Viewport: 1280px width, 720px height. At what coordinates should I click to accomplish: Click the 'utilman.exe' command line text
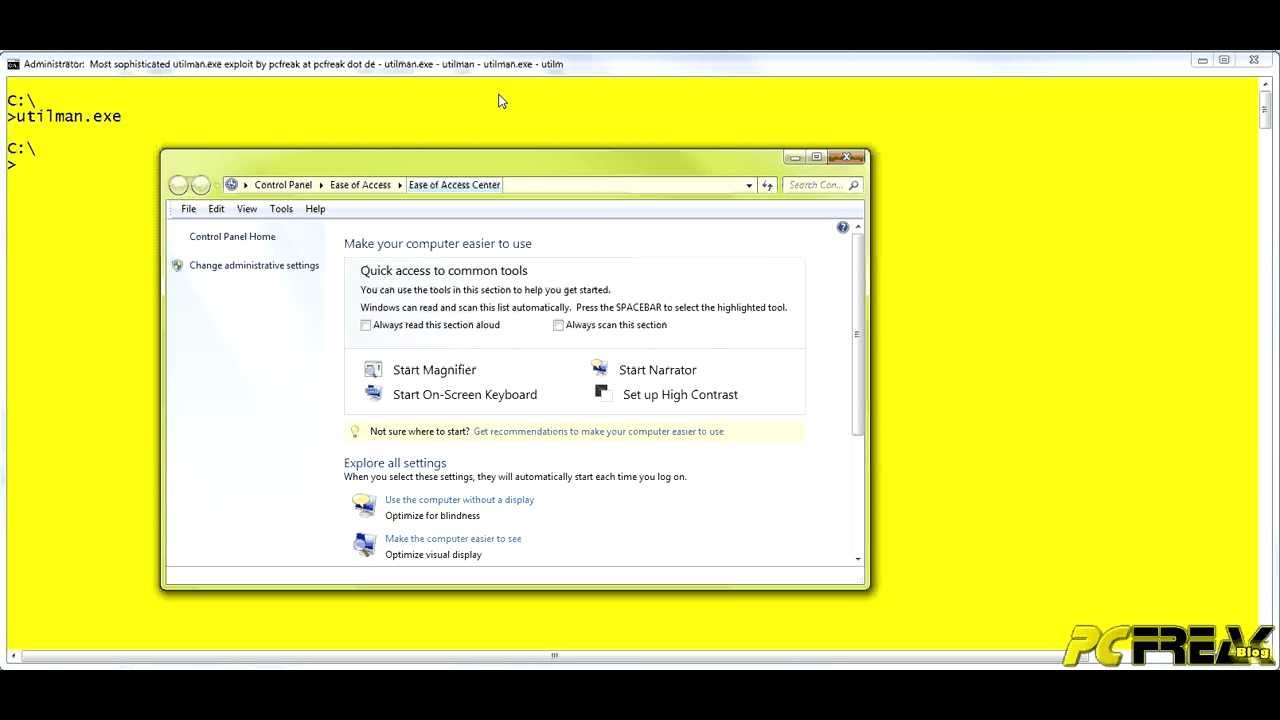pyautogui.click(x=69, y=116)
